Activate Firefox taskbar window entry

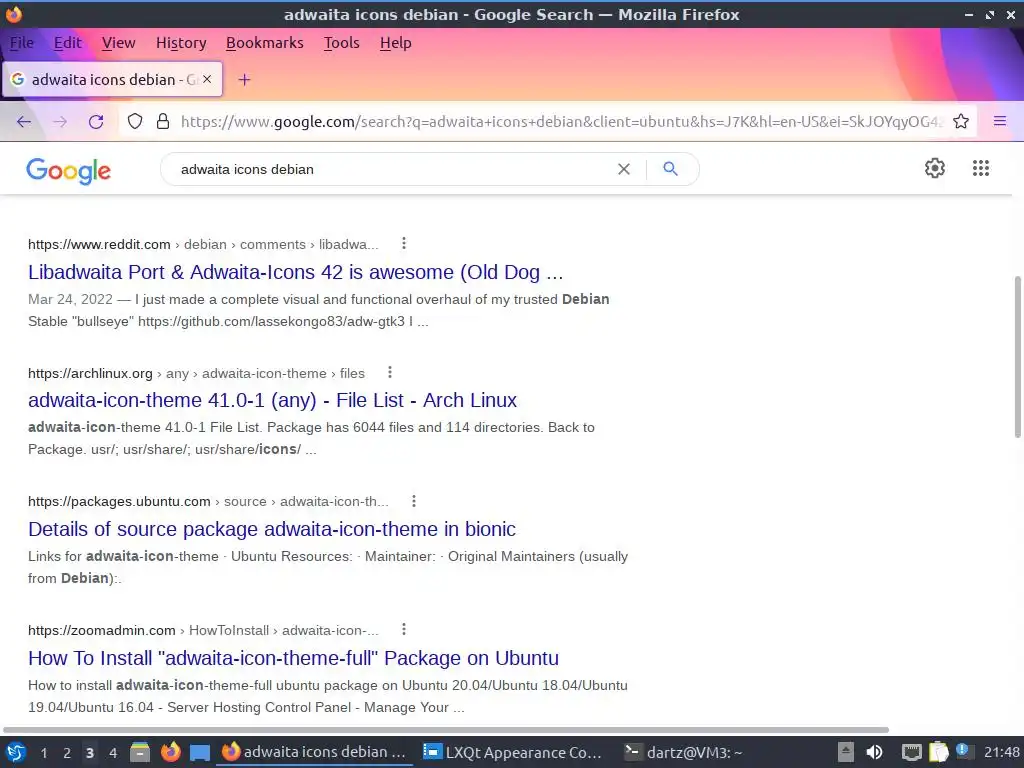(x=315, y=752)
